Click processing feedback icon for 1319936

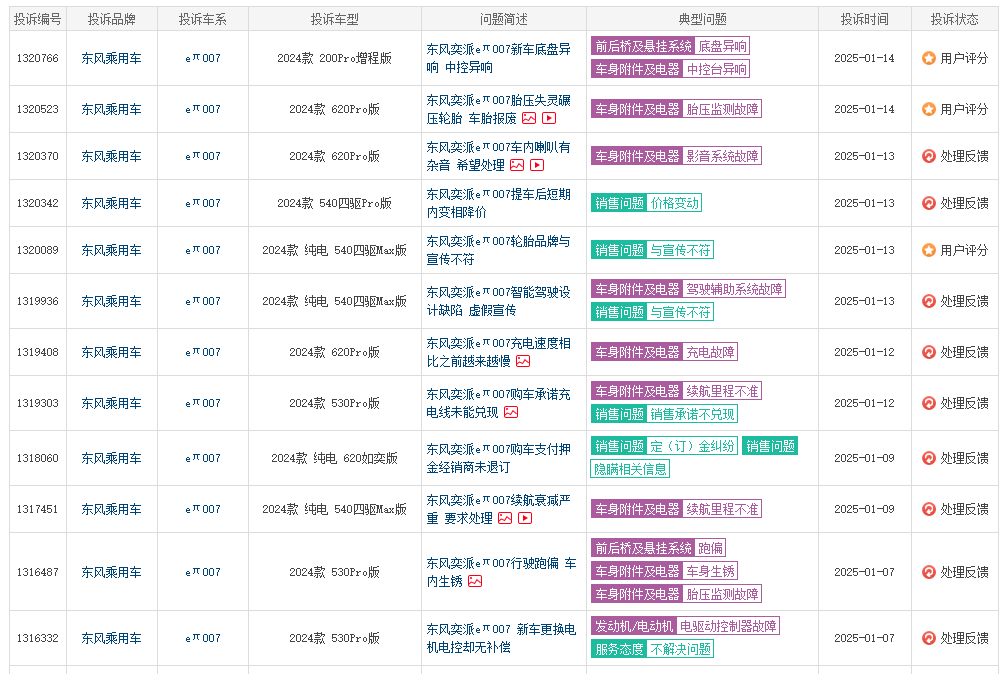[929, 301]
